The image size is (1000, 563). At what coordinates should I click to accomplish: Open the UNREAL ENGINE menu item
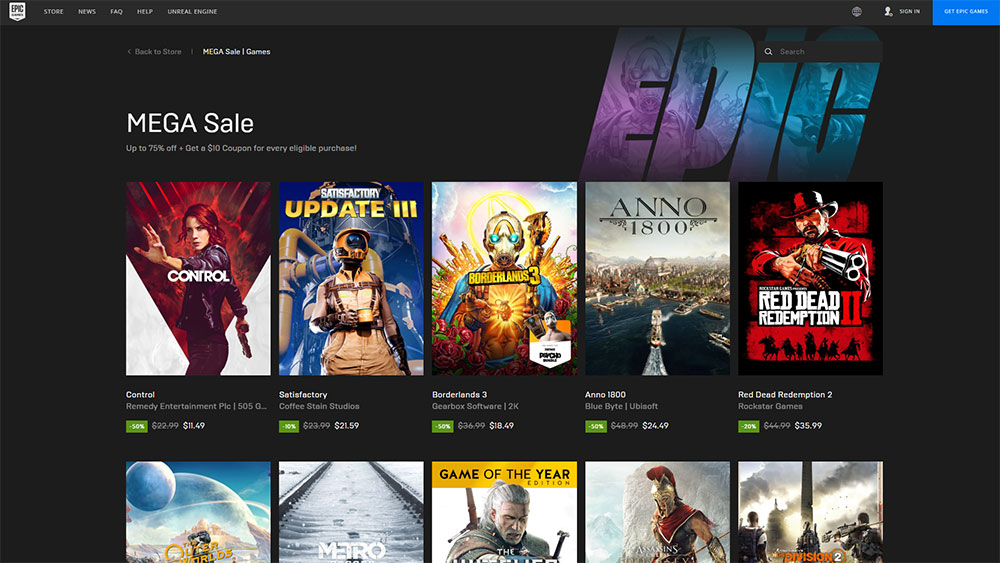point(192,11)
